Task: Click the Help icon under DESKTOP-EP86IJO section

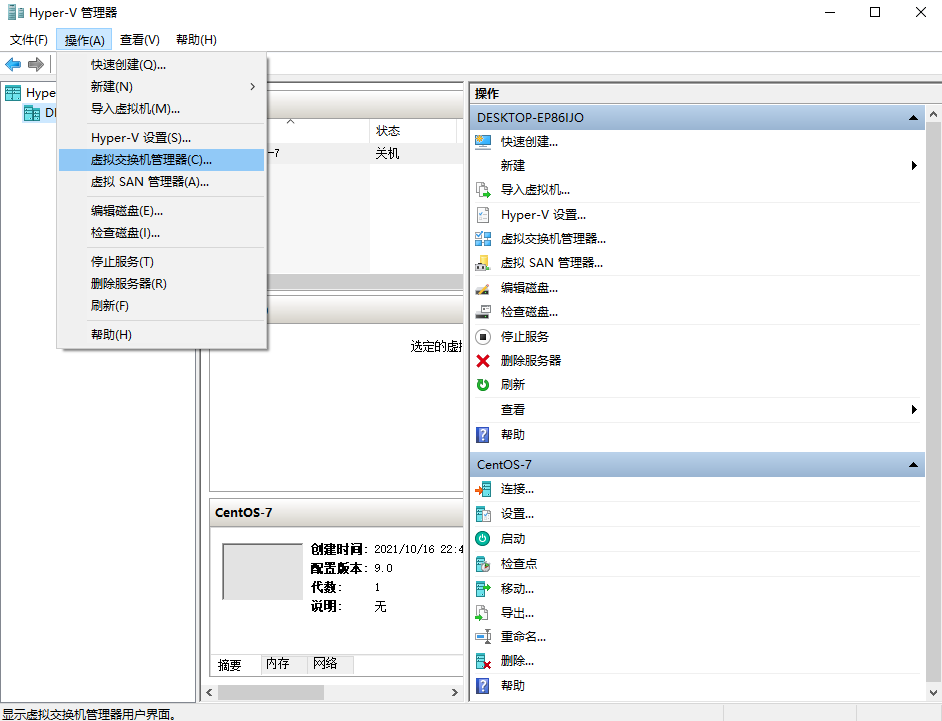Action: 482,434
